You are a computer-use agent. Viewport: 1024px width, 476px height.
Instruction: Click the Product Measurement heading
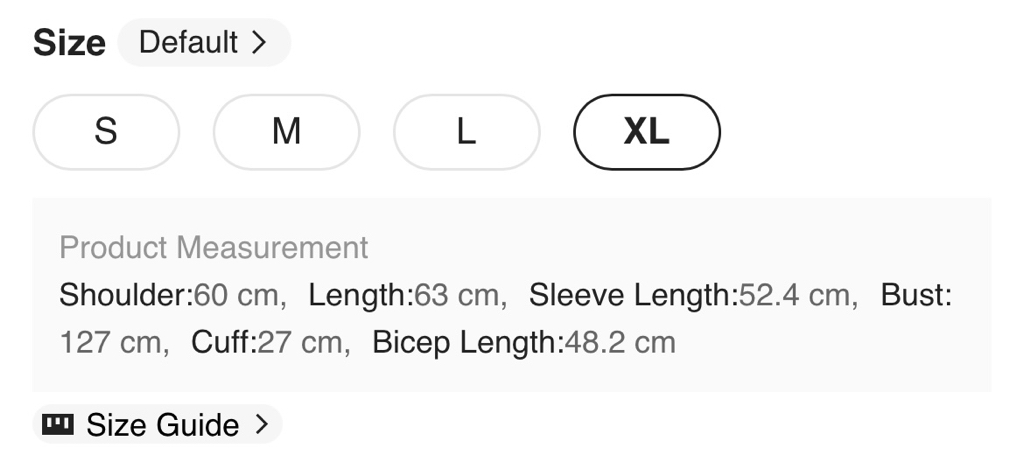coord(214,247)
